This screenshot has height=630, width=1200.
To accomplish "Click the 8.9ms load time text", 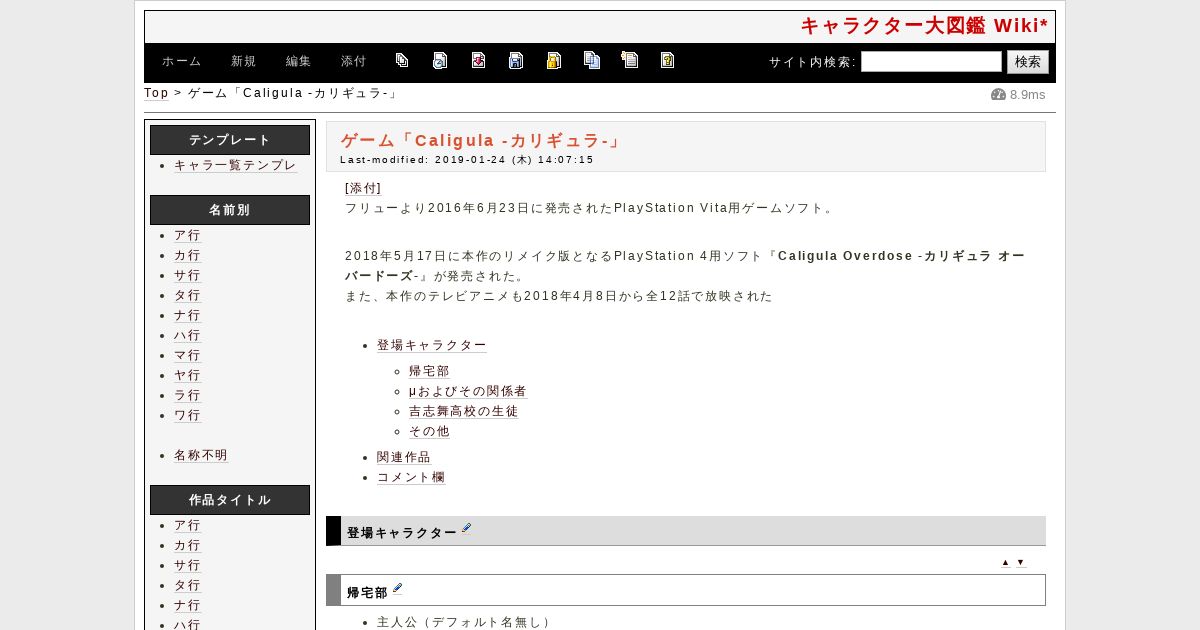I will pyautogui.click(x=1027, y=94).
